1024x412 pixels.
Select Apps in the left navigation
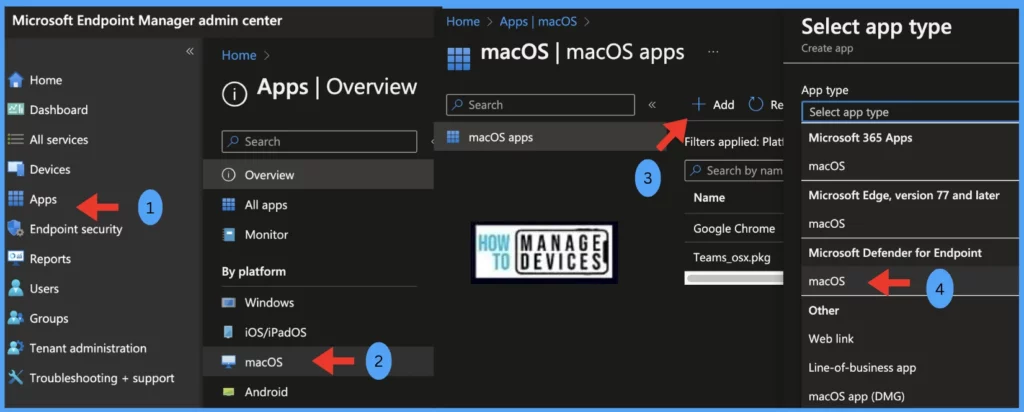point(43,199)
